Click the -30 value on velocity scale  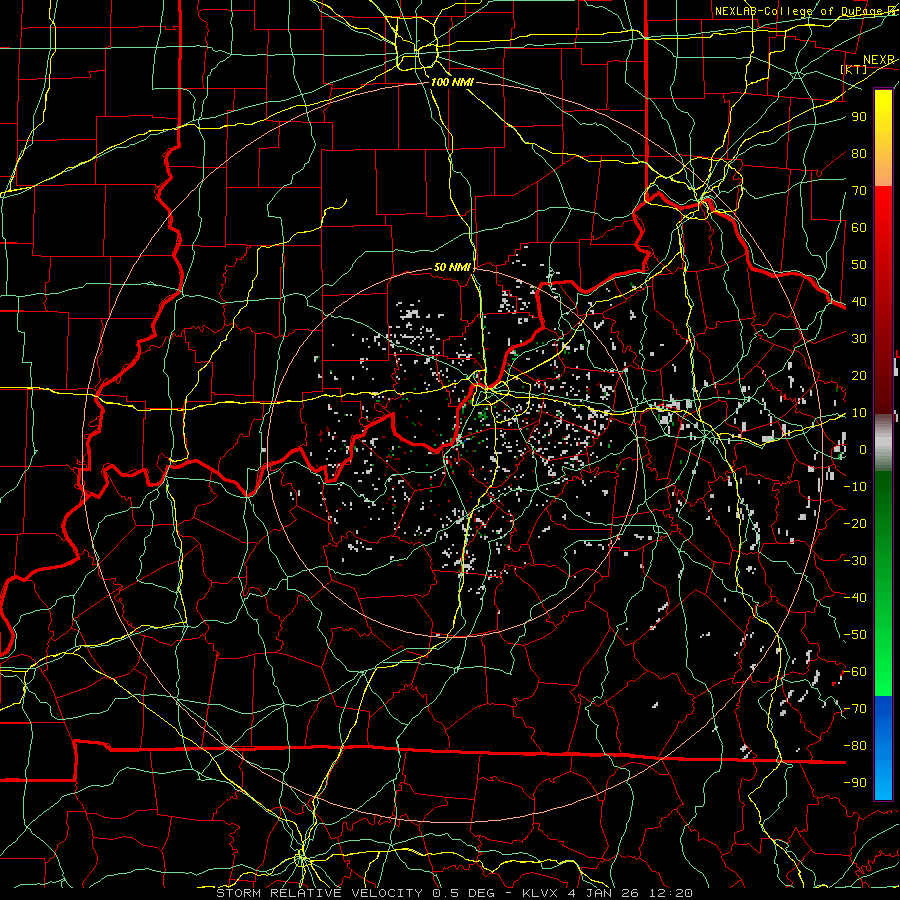[x=855, y=561]
